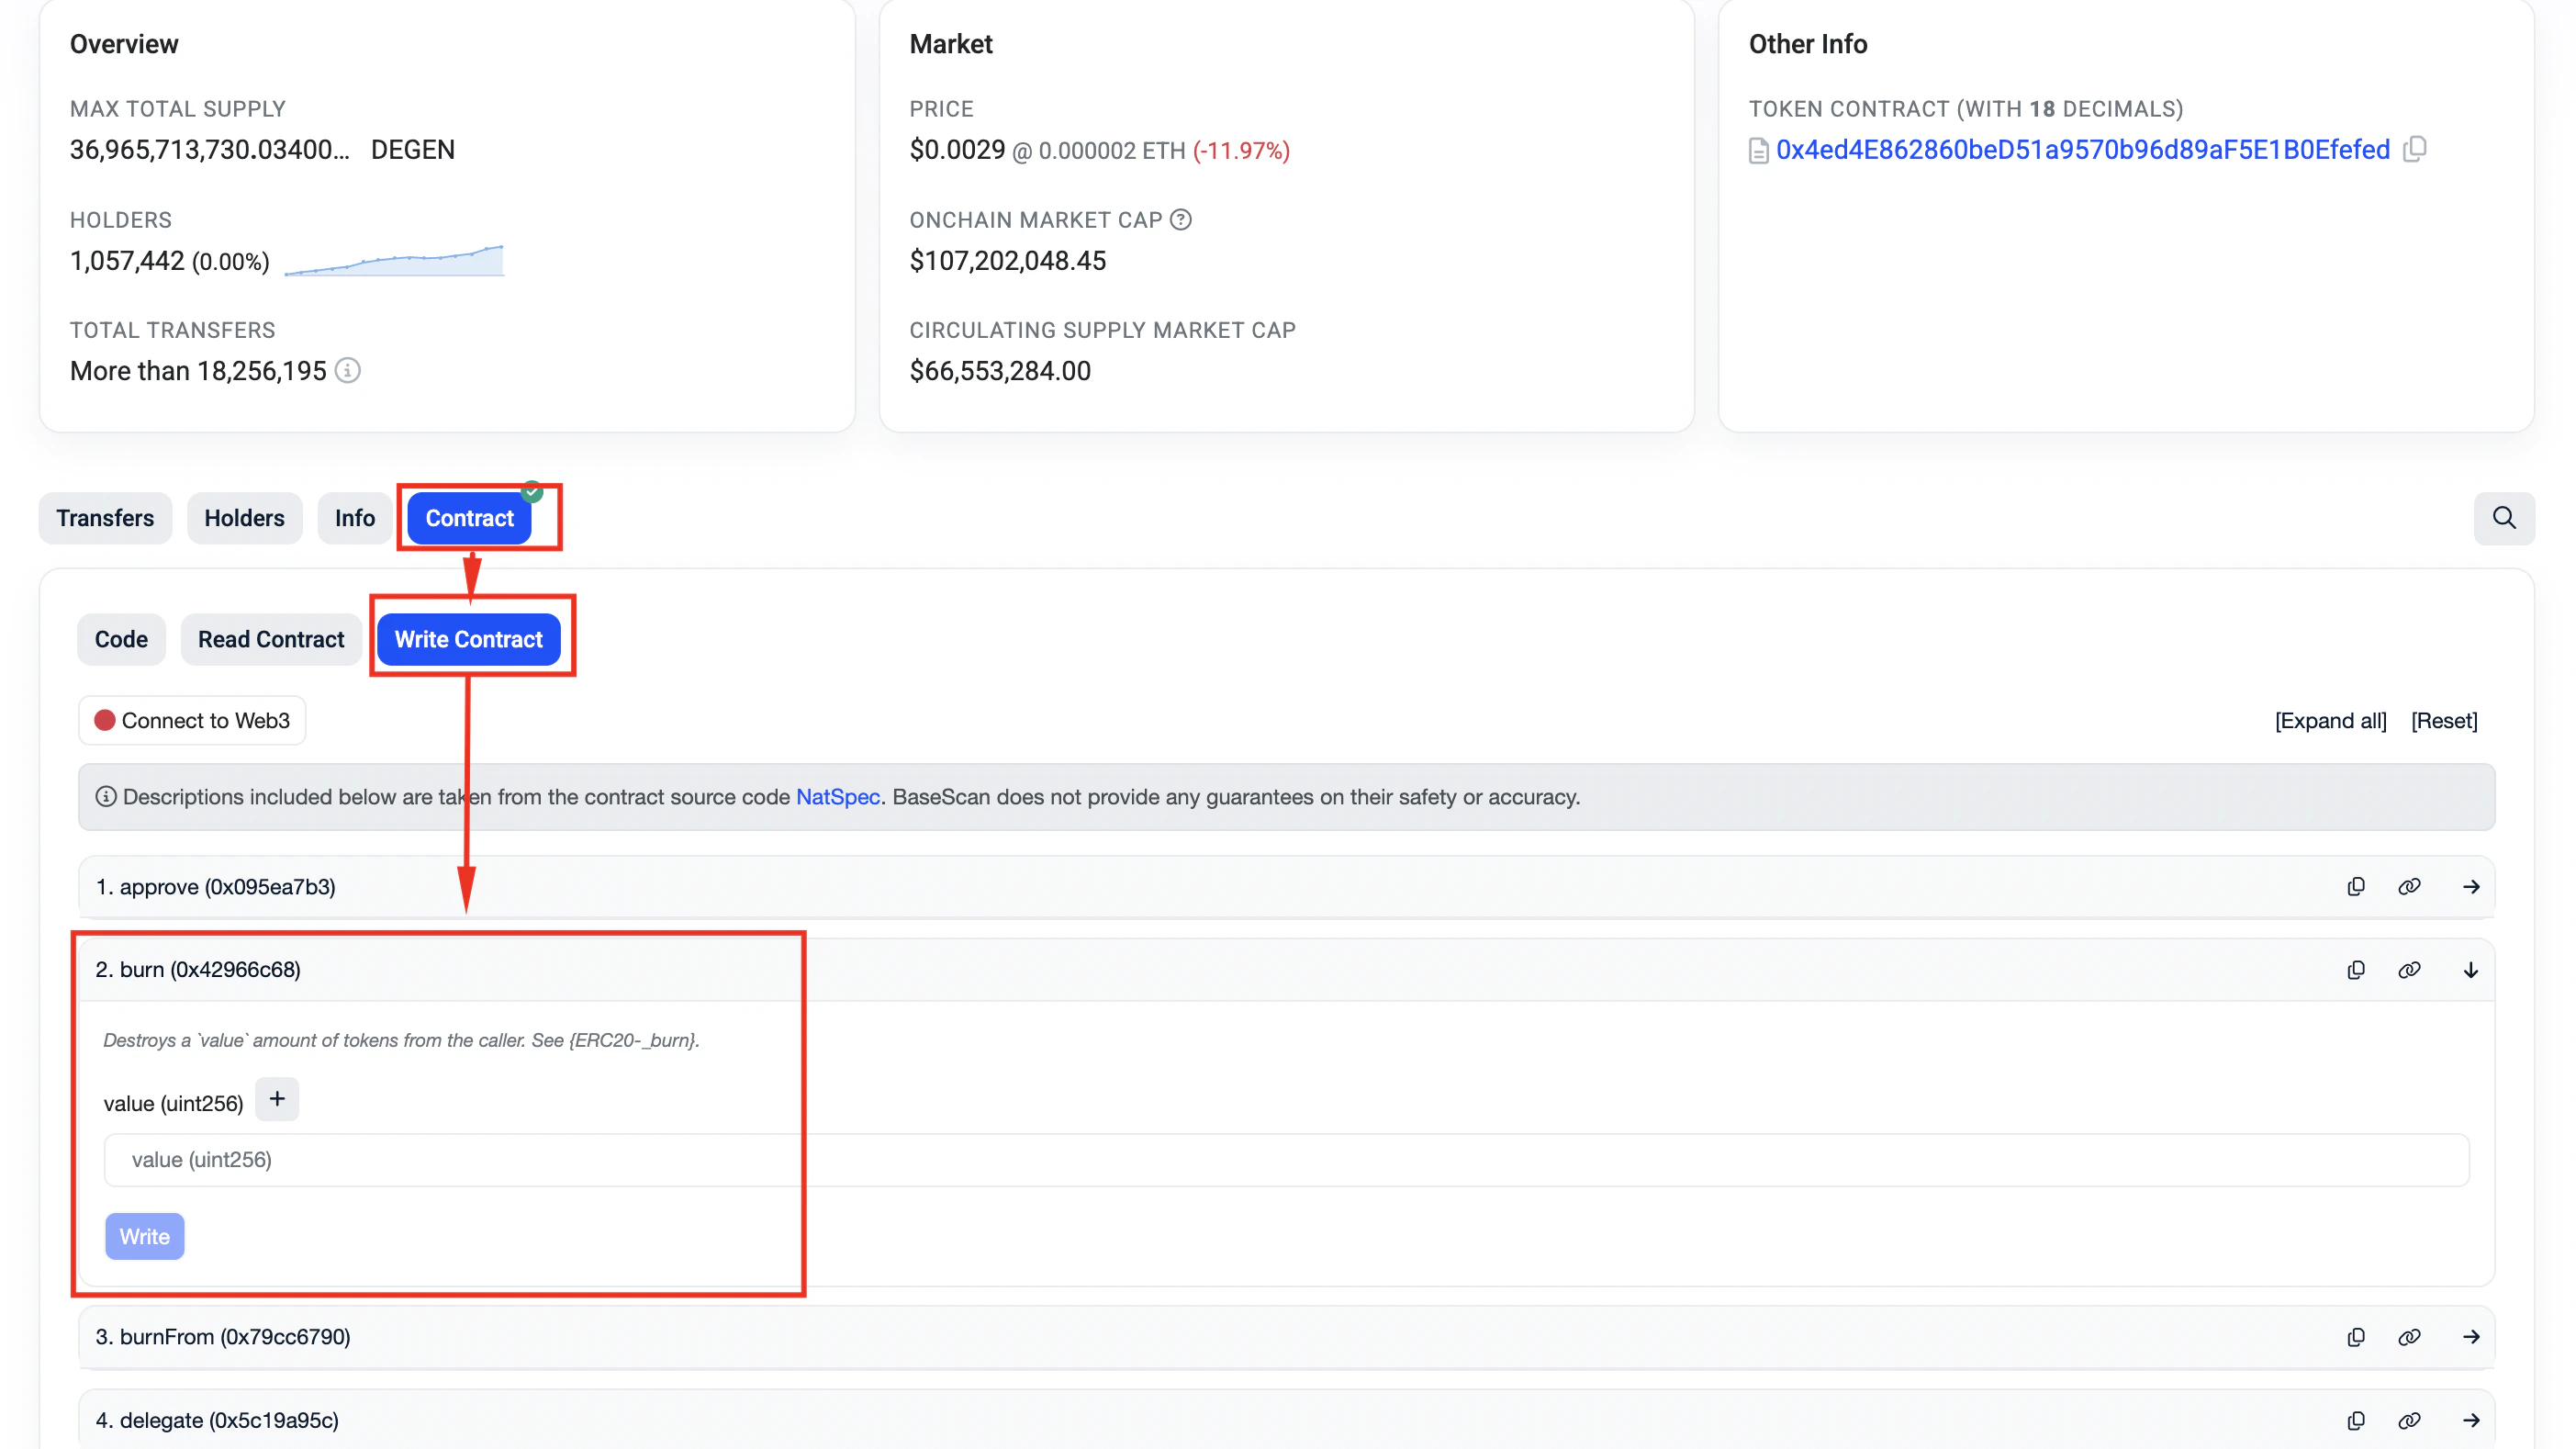Copy the burn function selector via copy icon

click(x=2356, y=969)
